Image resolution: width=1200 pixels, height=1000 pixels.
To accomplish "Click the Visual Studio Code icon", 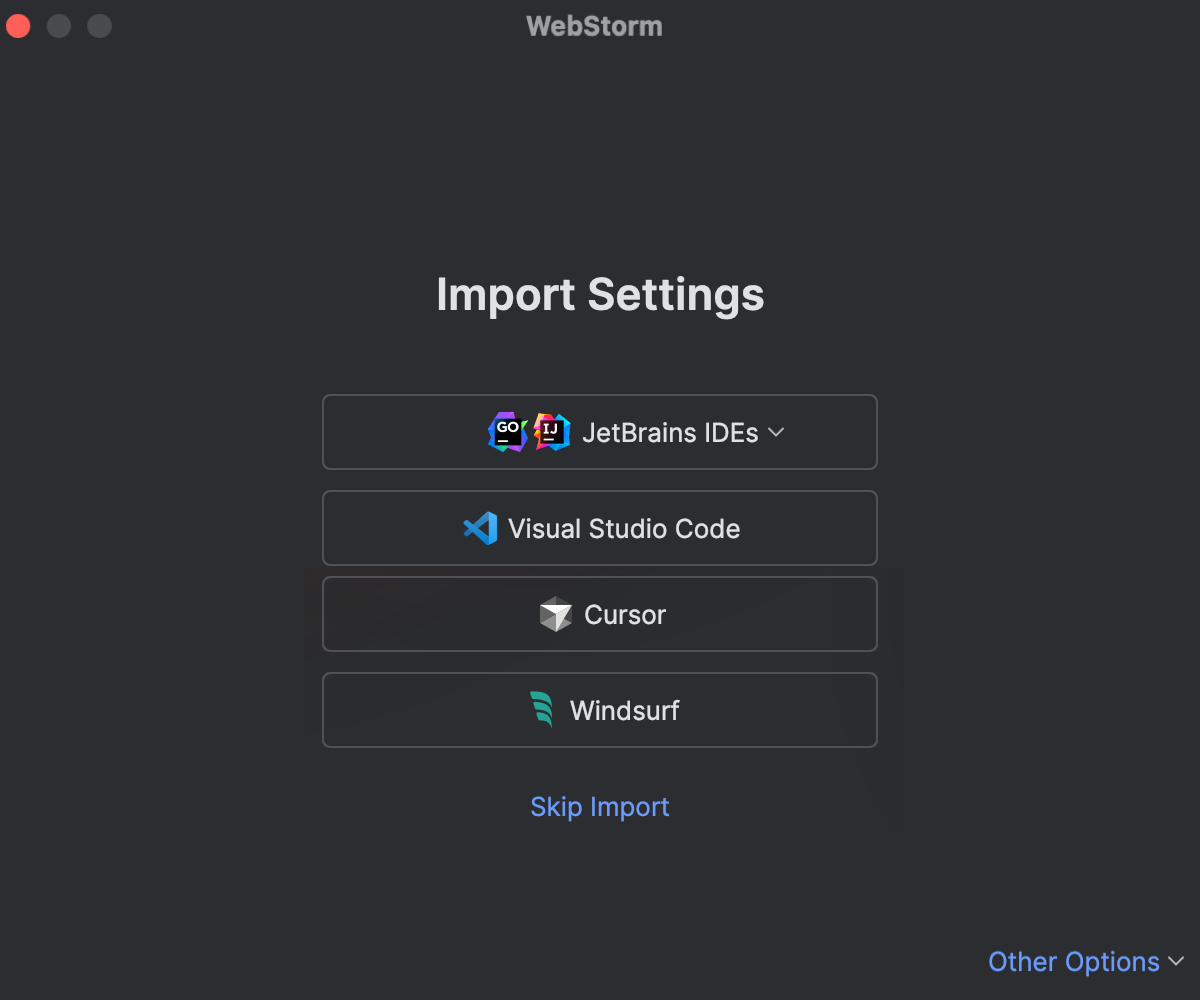I will pos(483,528).
